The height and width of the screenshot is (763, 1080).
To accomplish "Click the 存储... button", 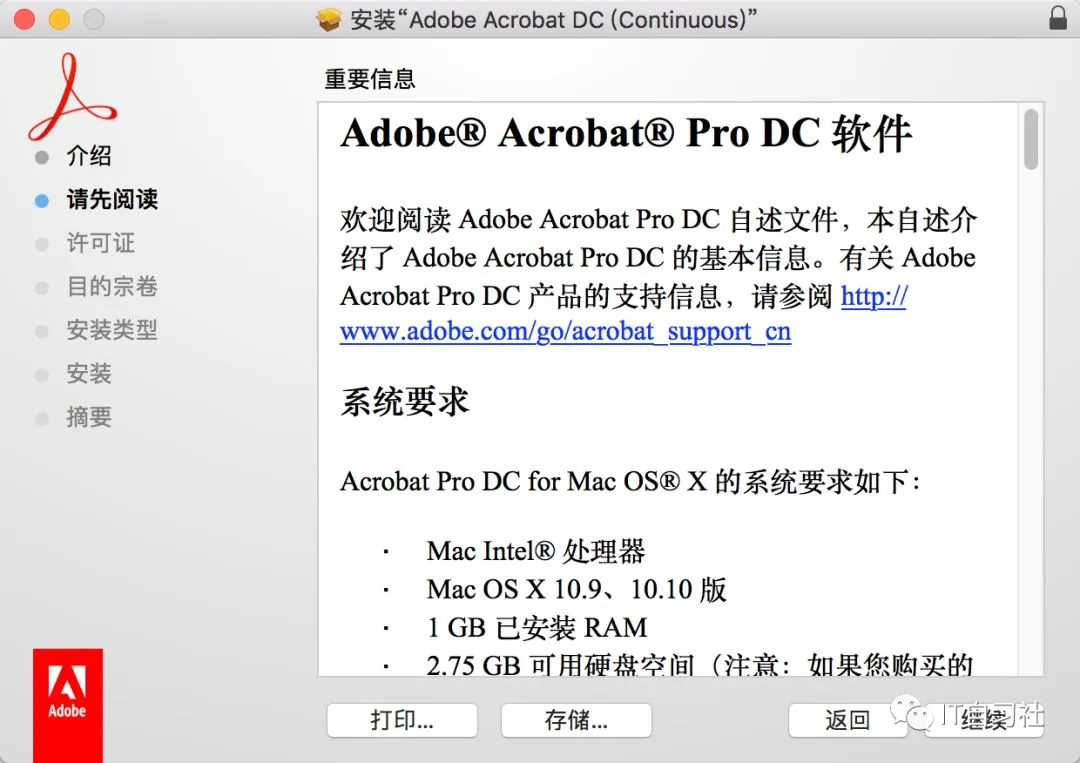I will coord(577,720).
